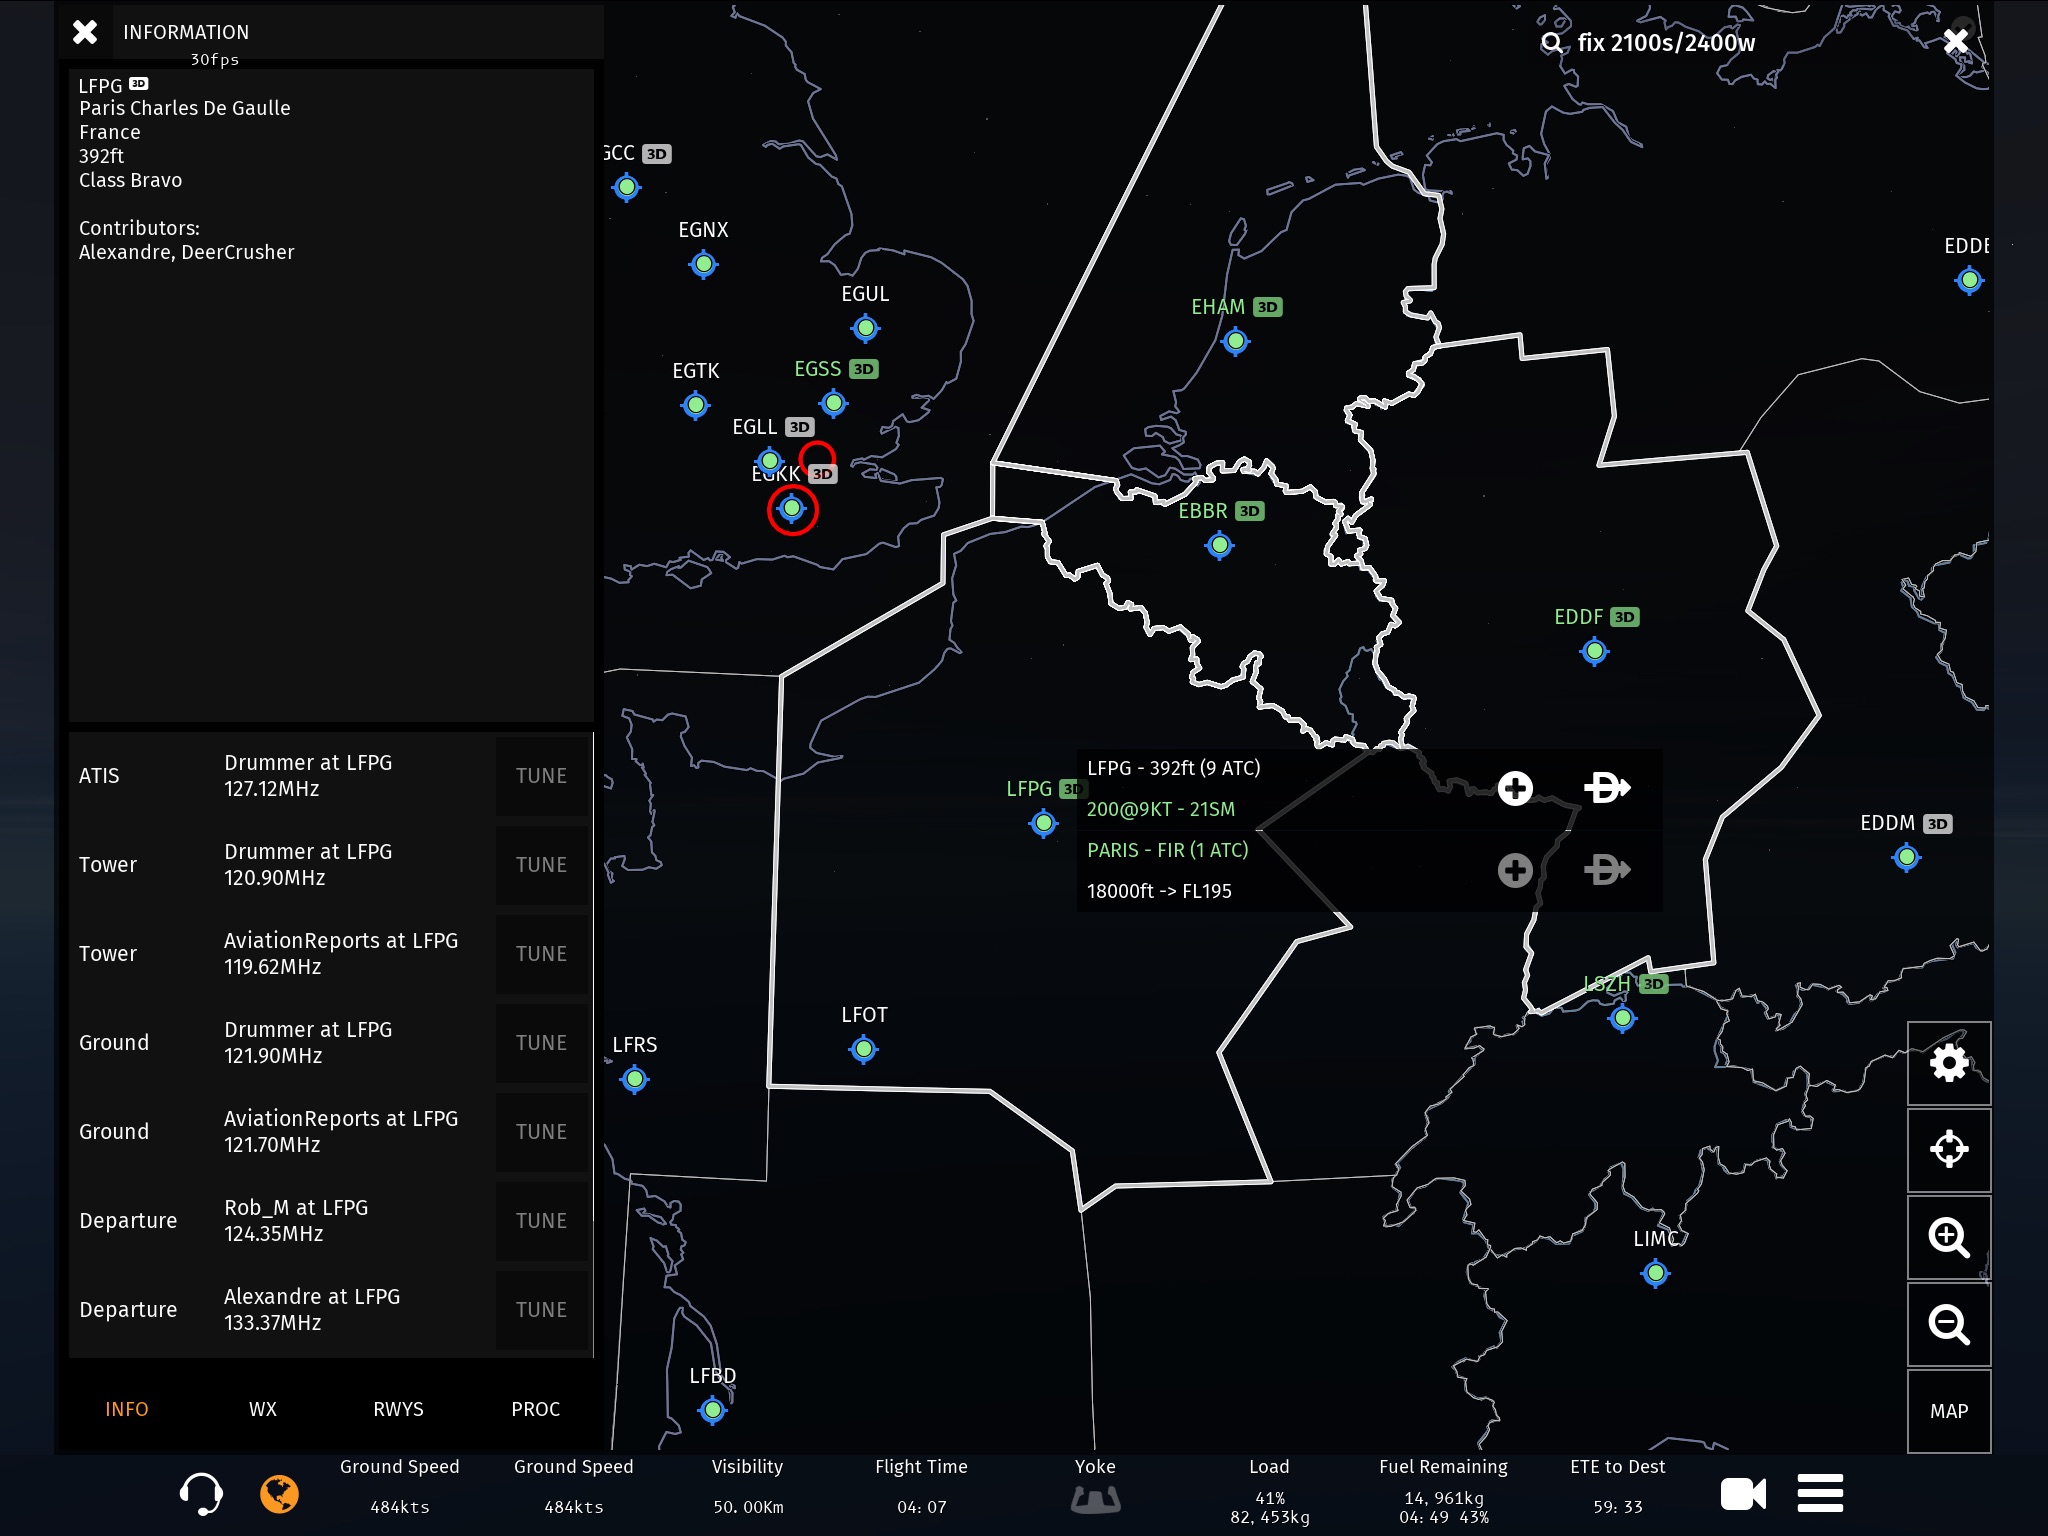Switch to the RWYS tab
Screen dimensions: 2048x1536
pos(398,1409)
